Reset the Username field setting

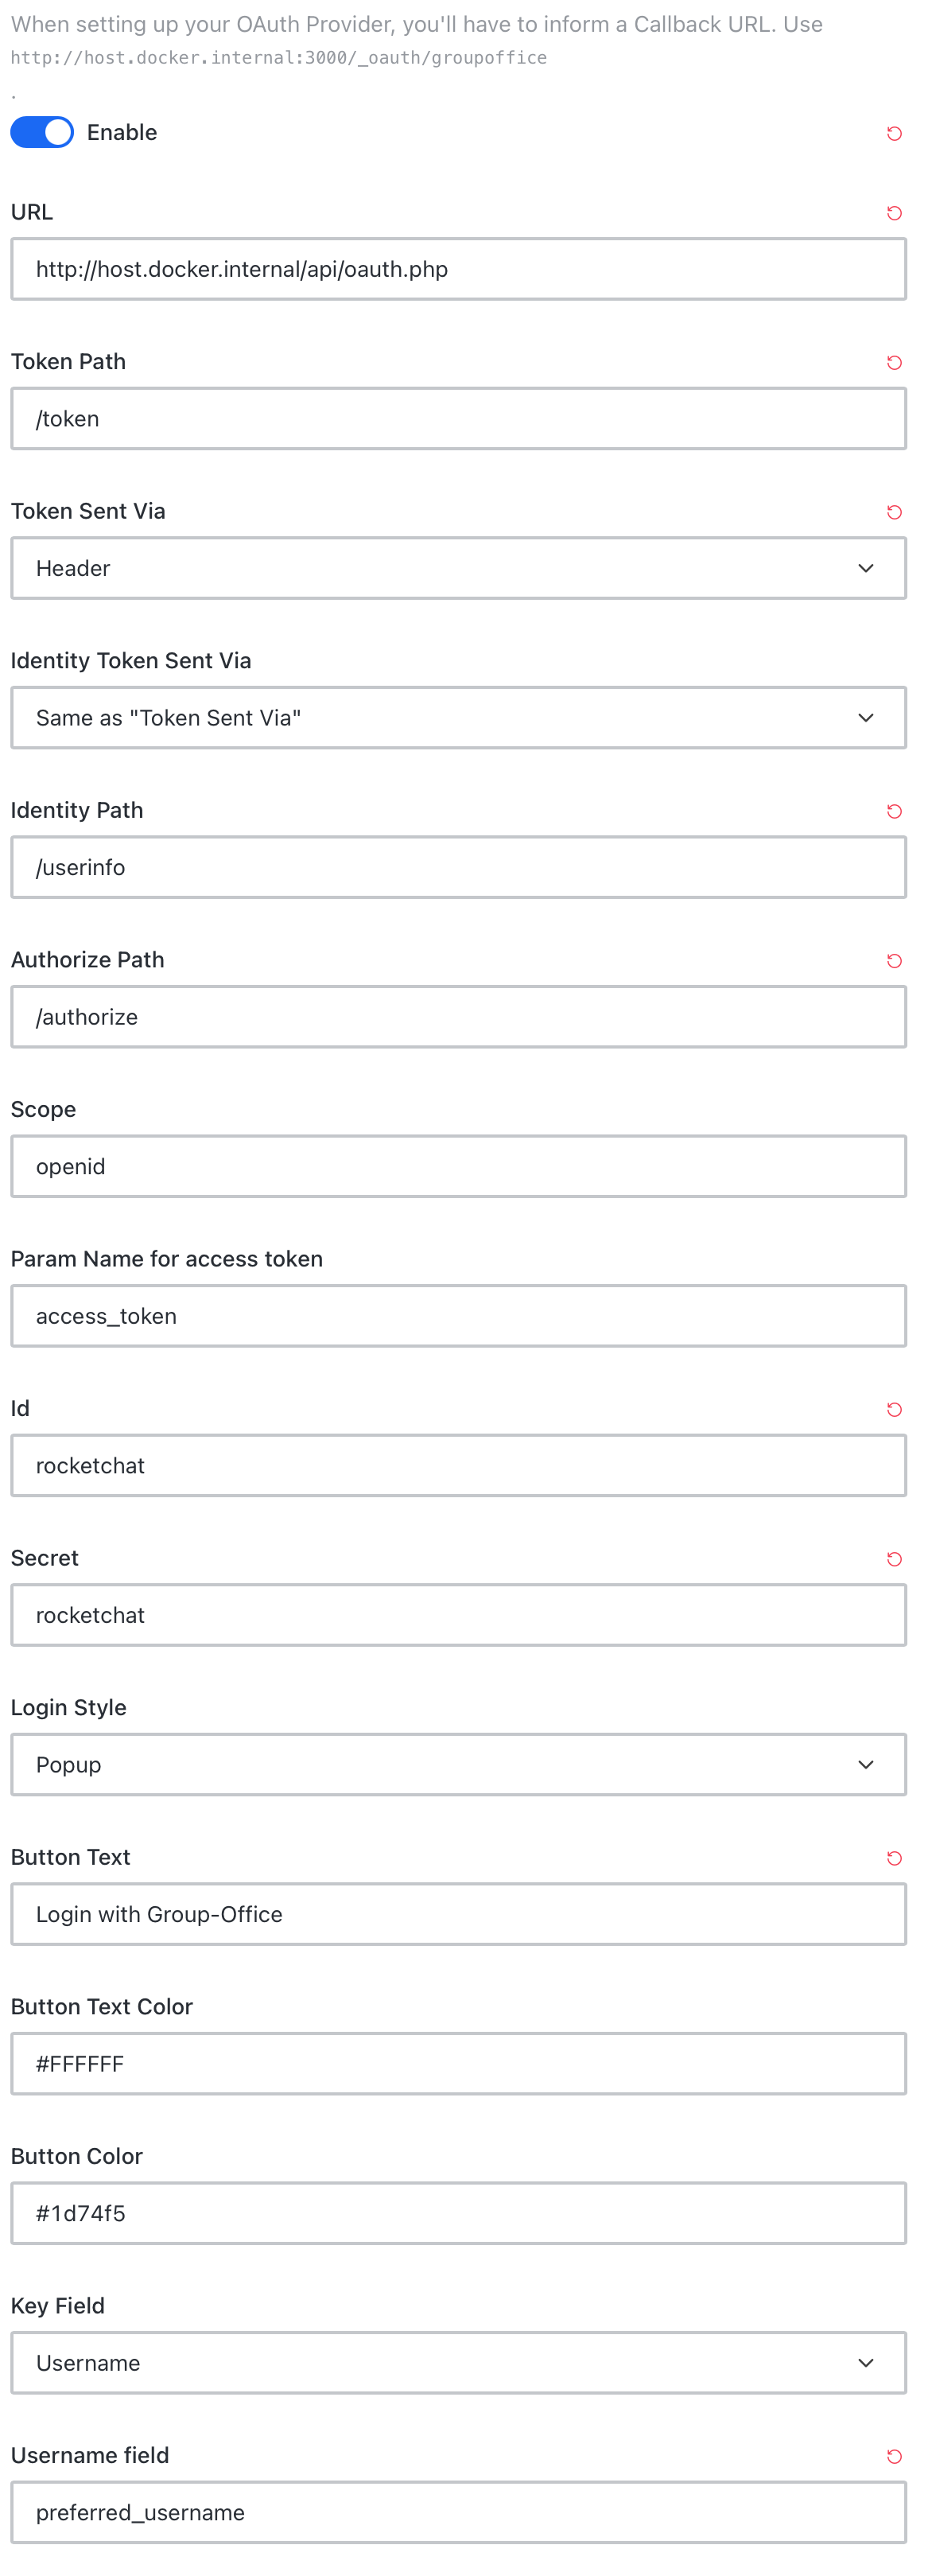(894, 2456)
